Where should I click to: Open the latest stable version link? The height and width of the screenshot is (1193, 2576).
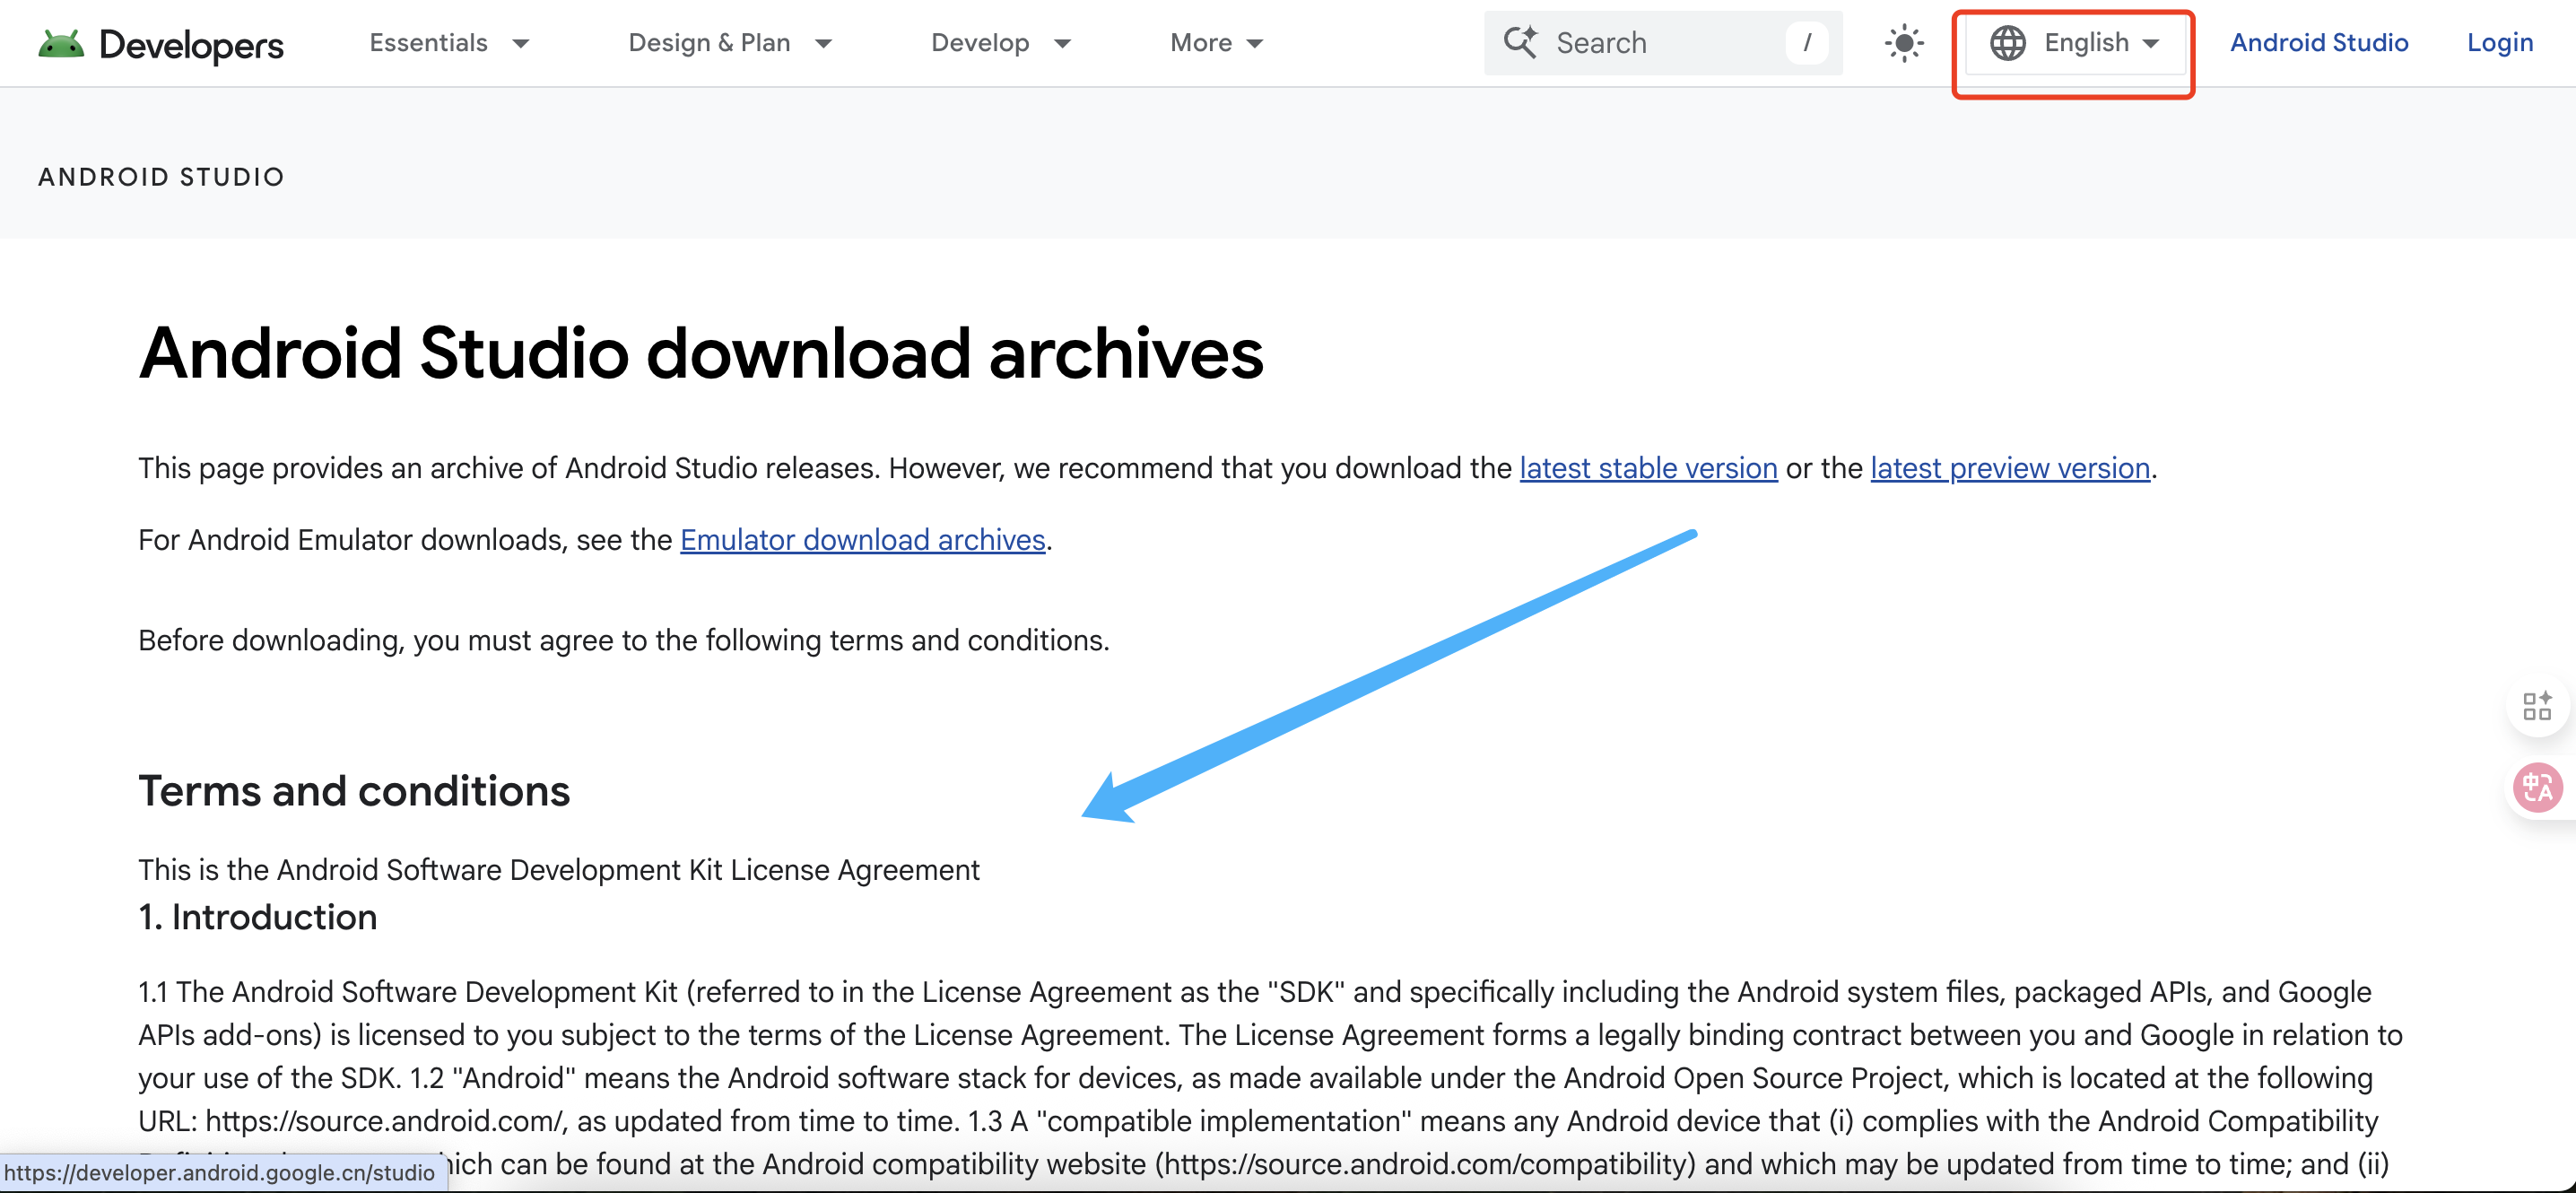click(x=1648, y=468)
